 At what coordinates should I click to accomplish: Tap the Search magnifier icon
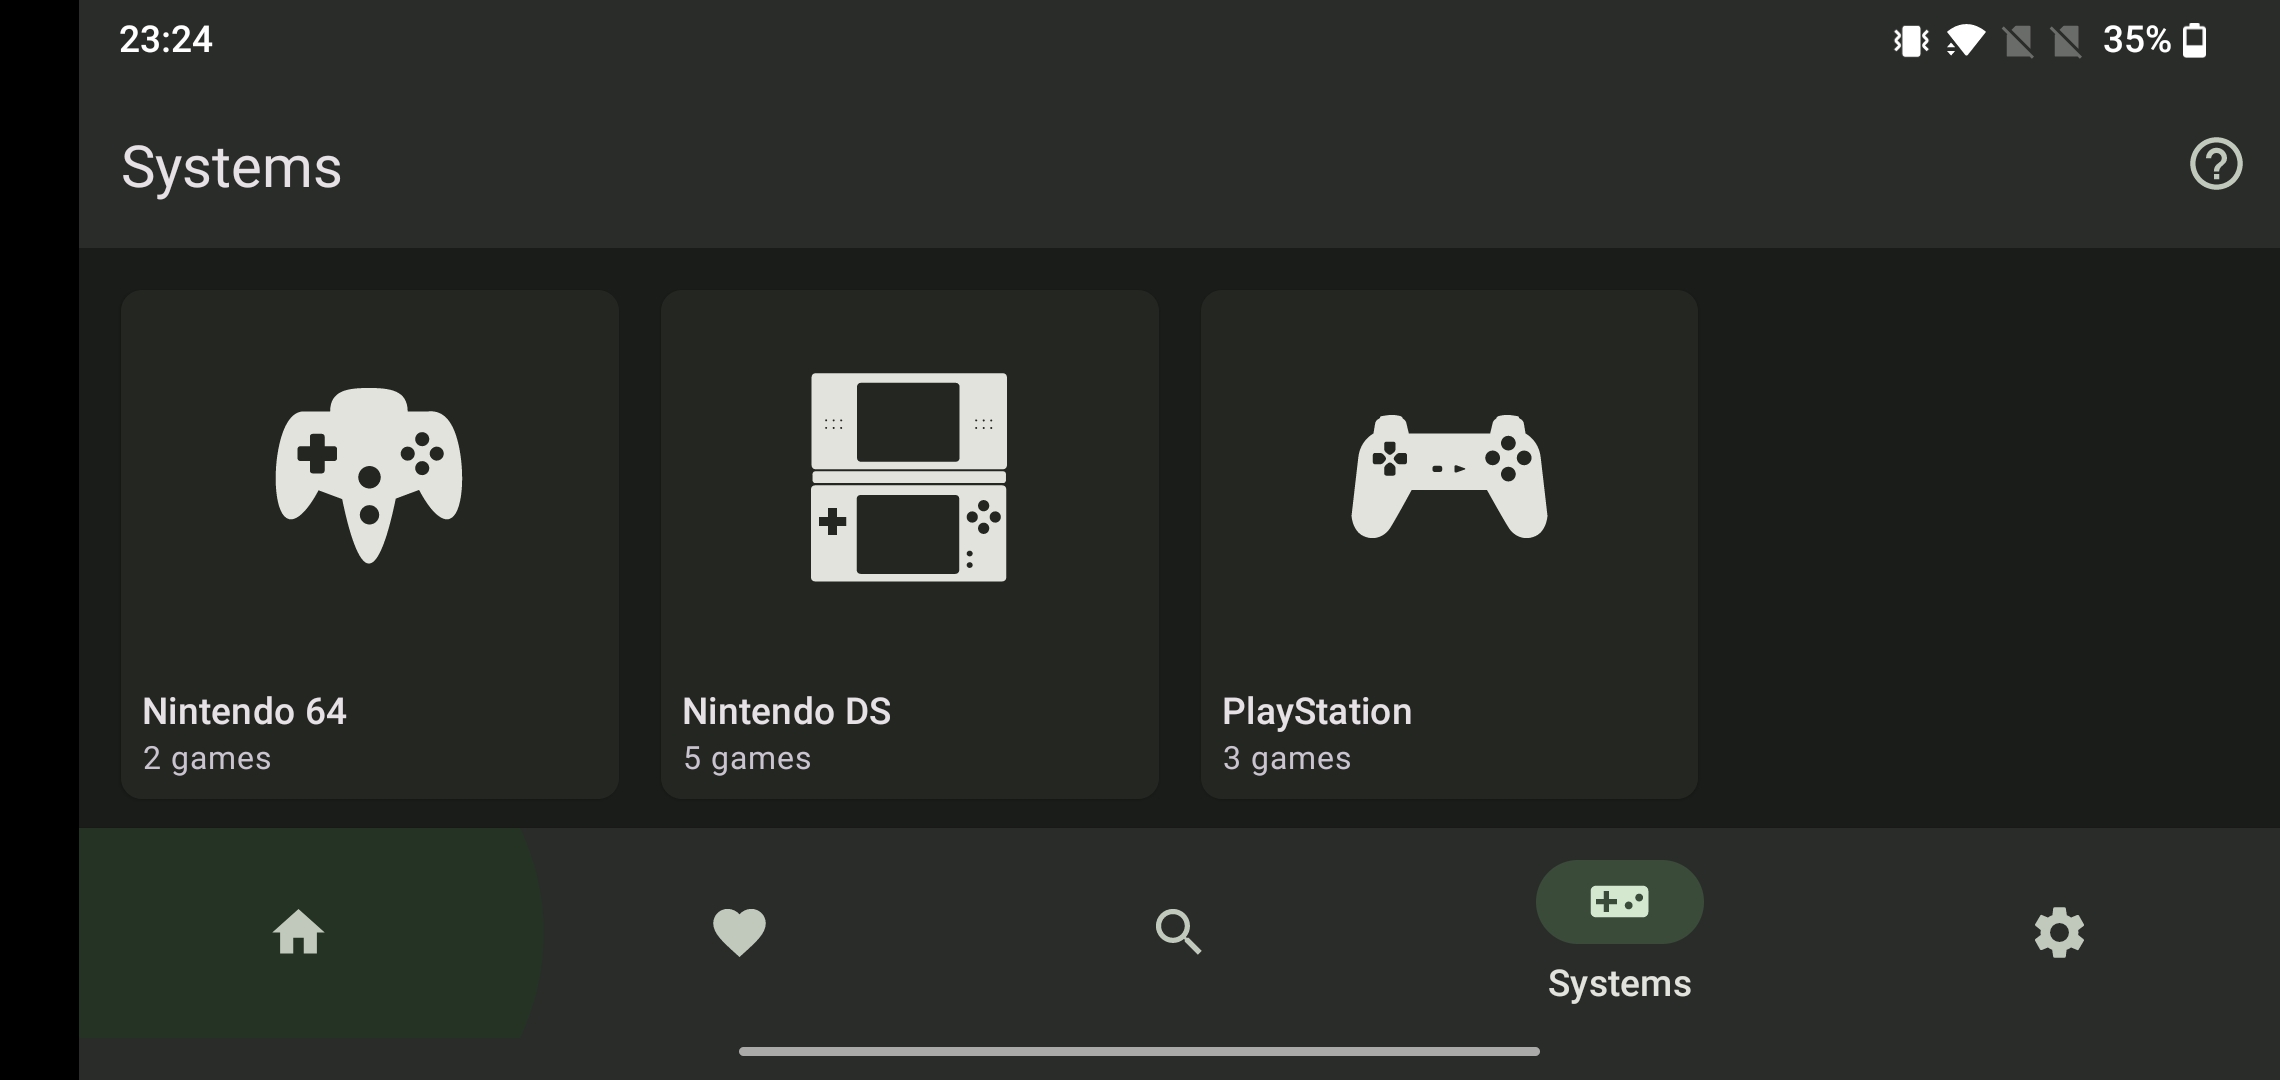point(1179,932)
